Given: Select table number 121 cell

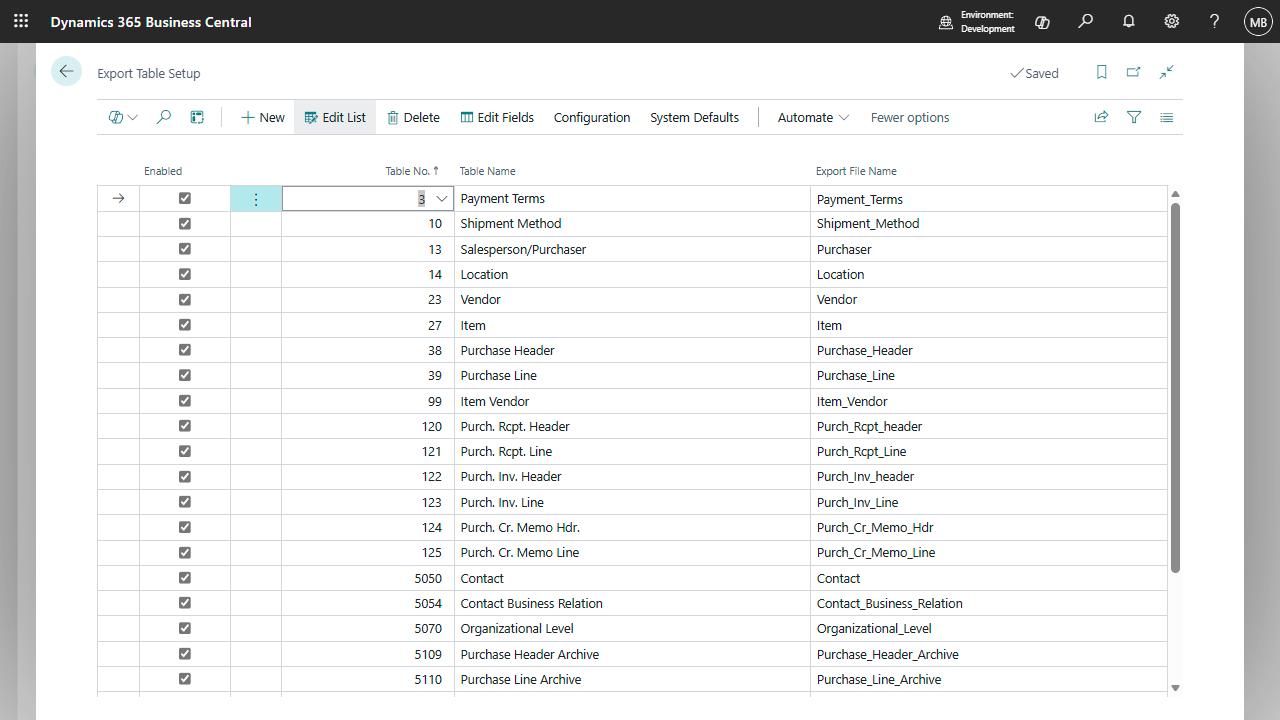Looking at the screenshot, I should [x=368, y=451].
